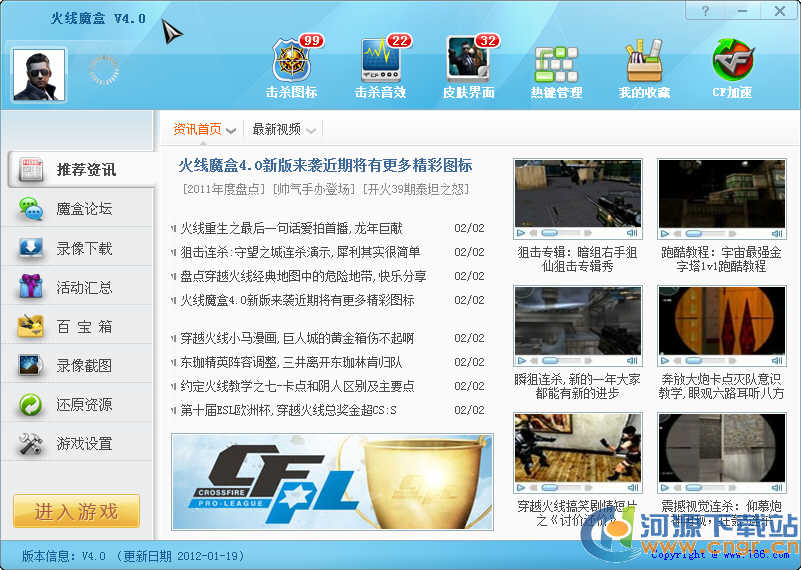
Task: Open news 穿越火线小马漫画,巨人城的黄金箱
Action: click(297, 338)
